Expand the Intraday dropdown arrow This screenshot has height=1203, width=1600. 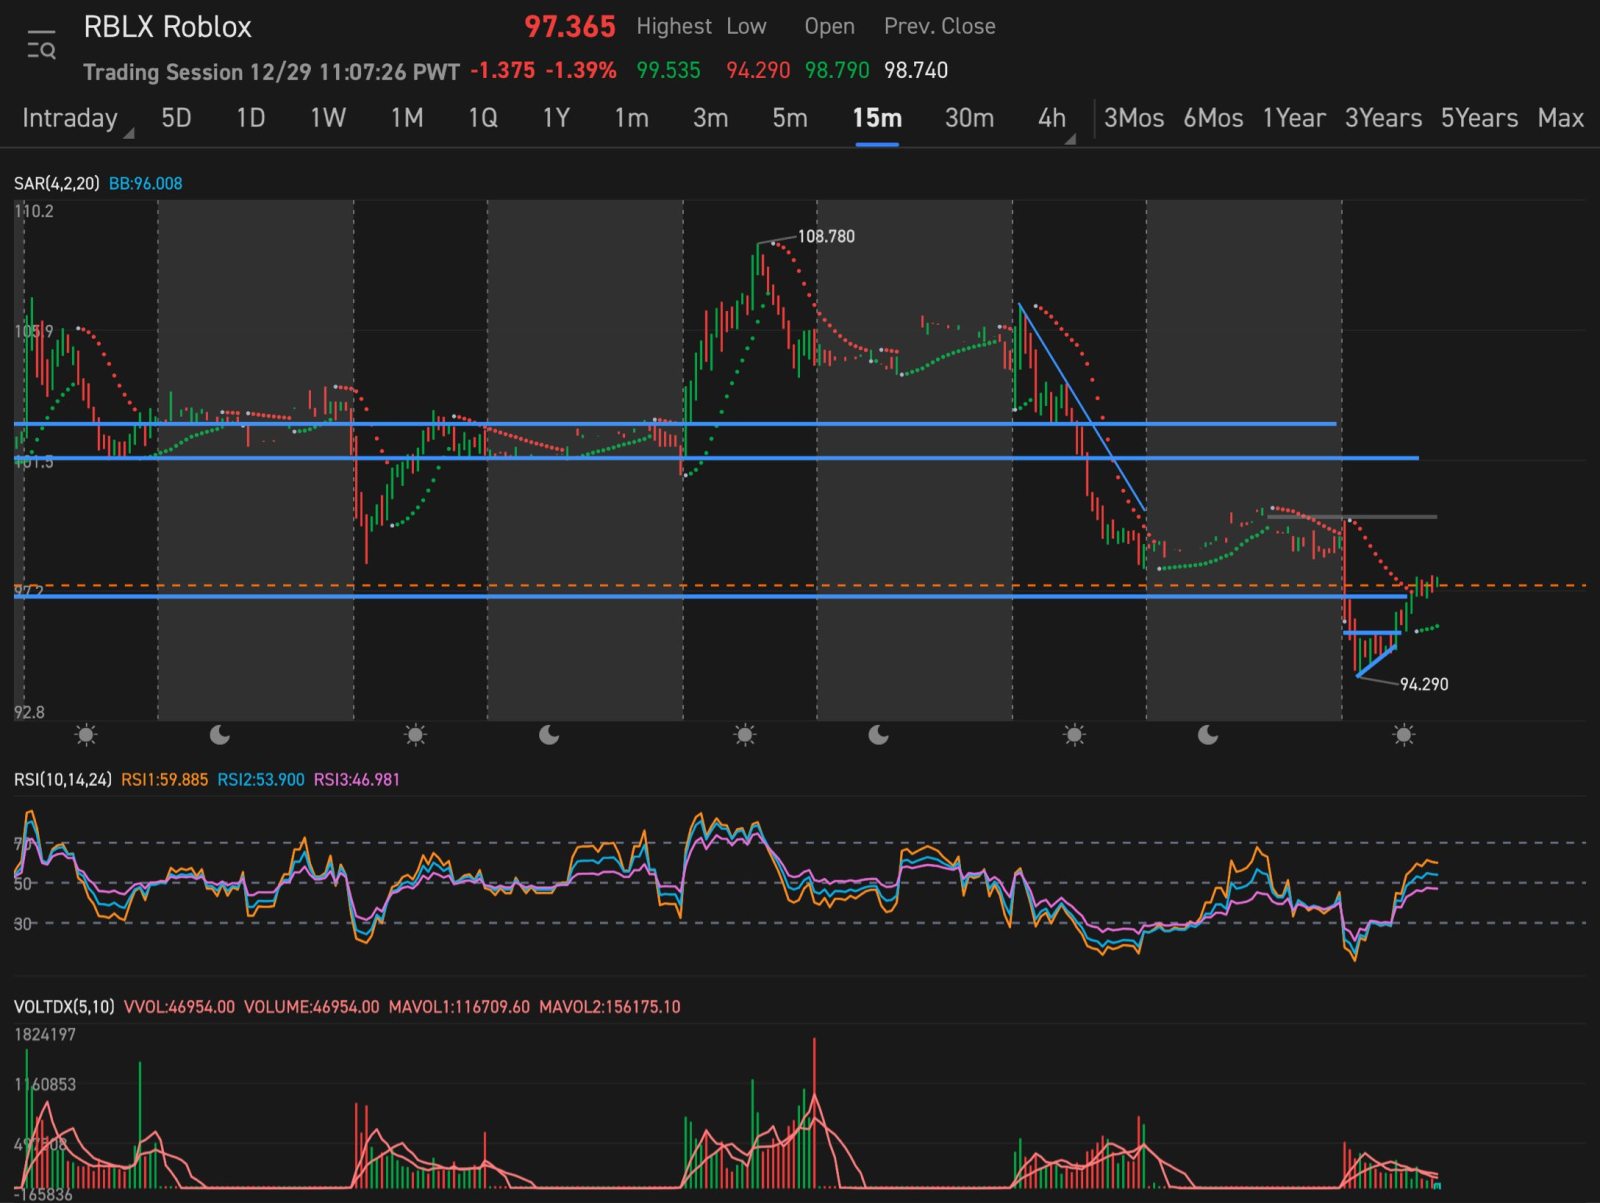tap(129, 133)
